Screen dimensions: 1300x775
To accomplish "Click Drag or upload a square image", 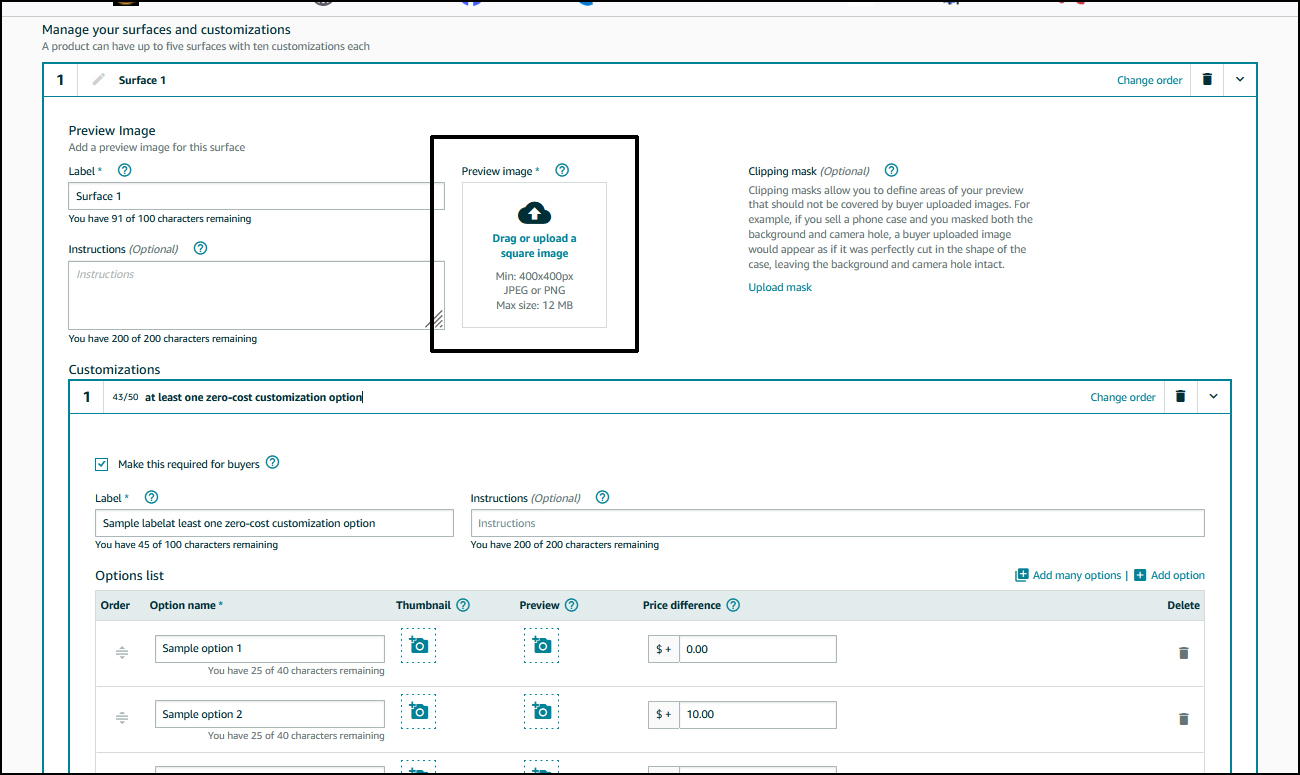I will 534,246.
